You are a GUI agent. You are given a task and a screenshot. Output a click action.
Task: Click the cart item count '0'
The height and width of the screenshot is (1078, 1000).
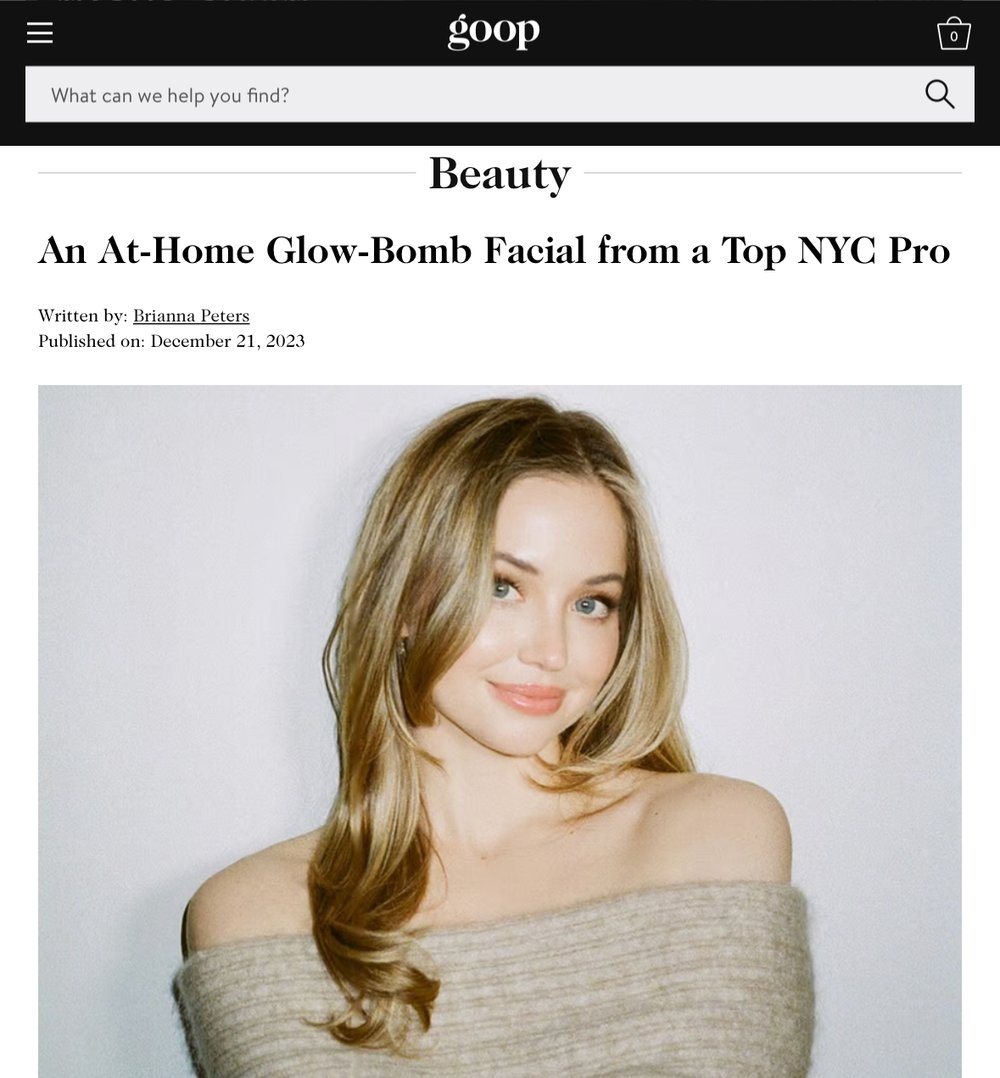coord(954,37)
